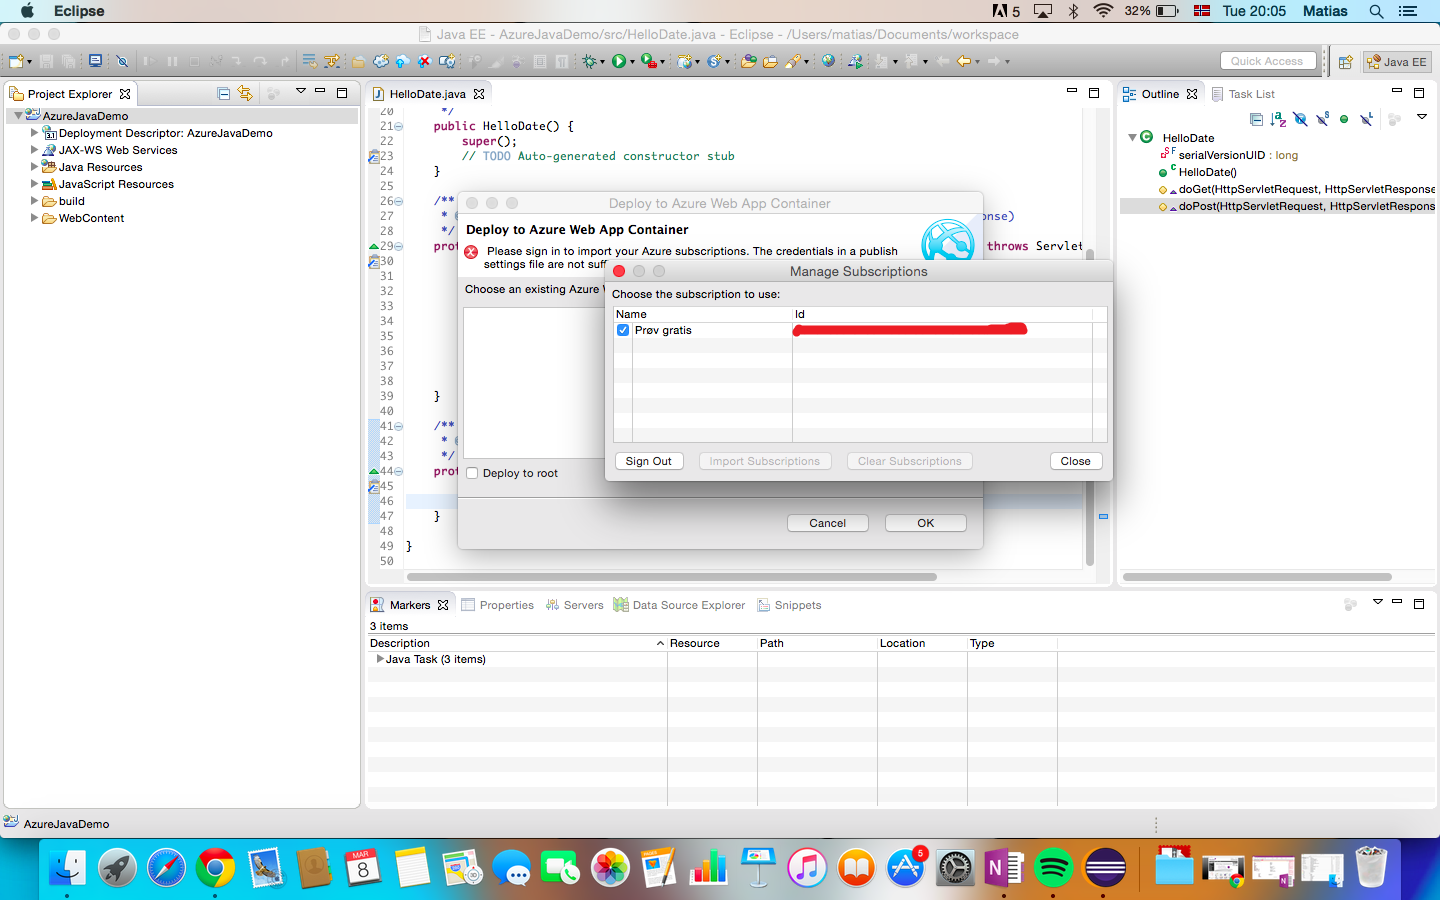Open Chrome from the Dock
Screen dimensions: 1440x900
[215, 868]
